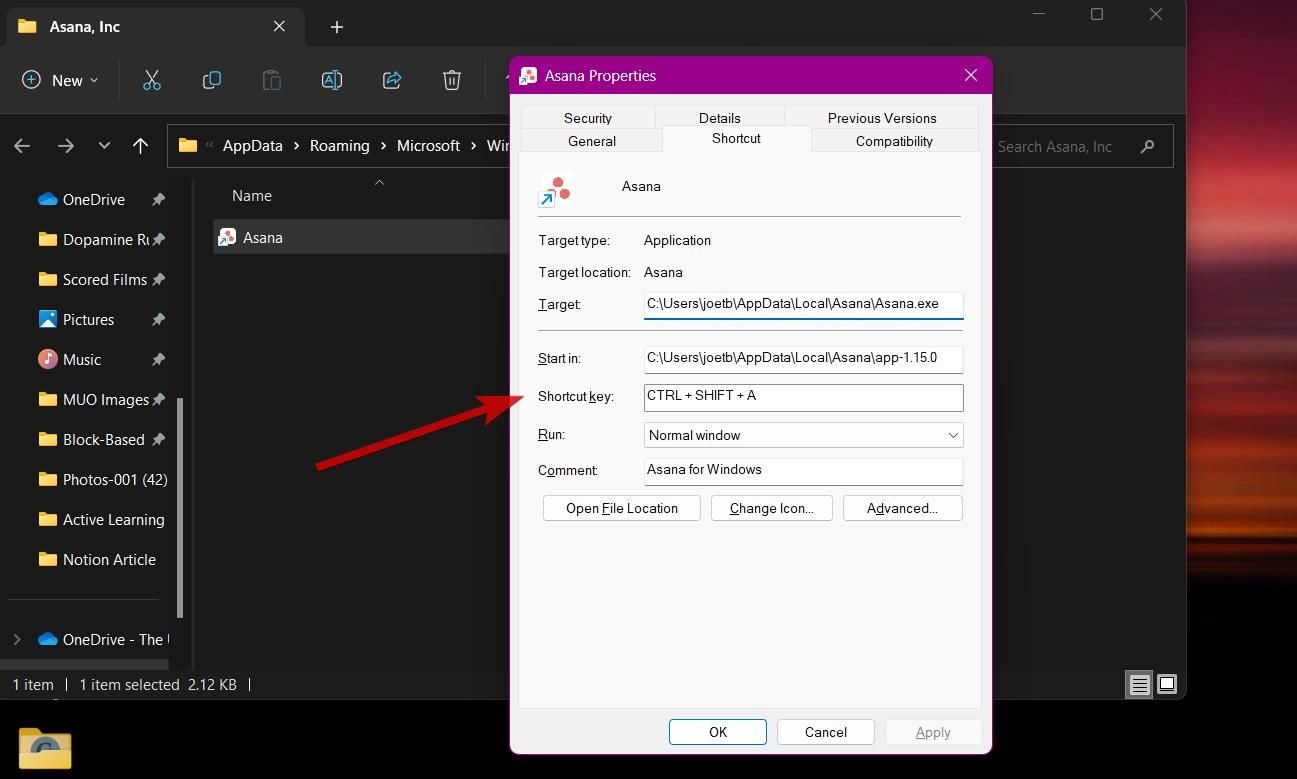Click the Copy icon in File Explorer toolbar
Screen dimensions: 1297x779
point(212,80)
